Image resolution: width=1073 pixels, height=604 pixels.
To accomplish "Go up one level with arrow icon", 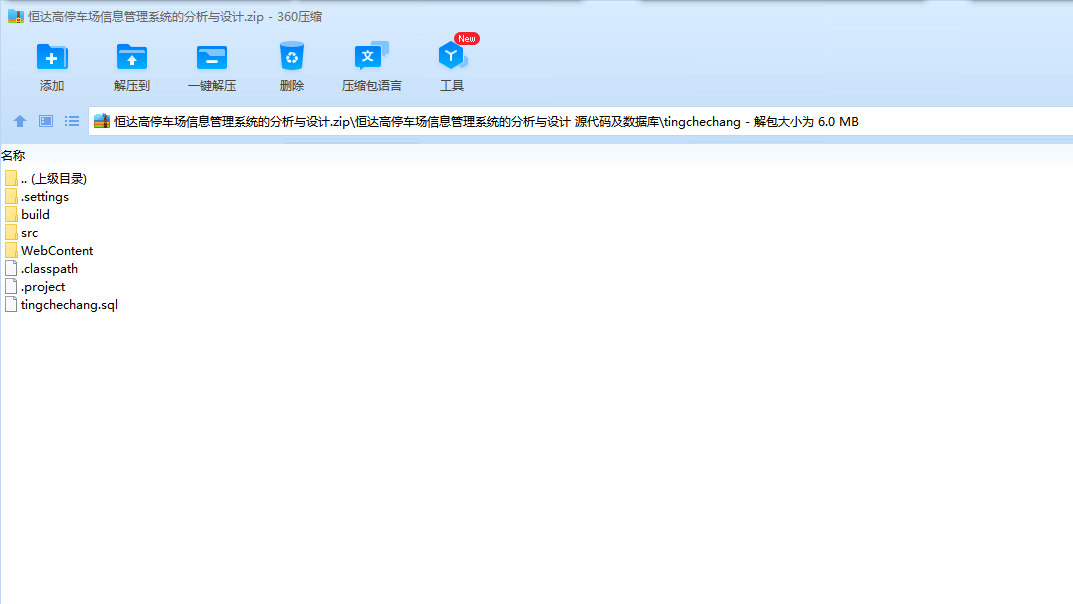I will (20, 121).
